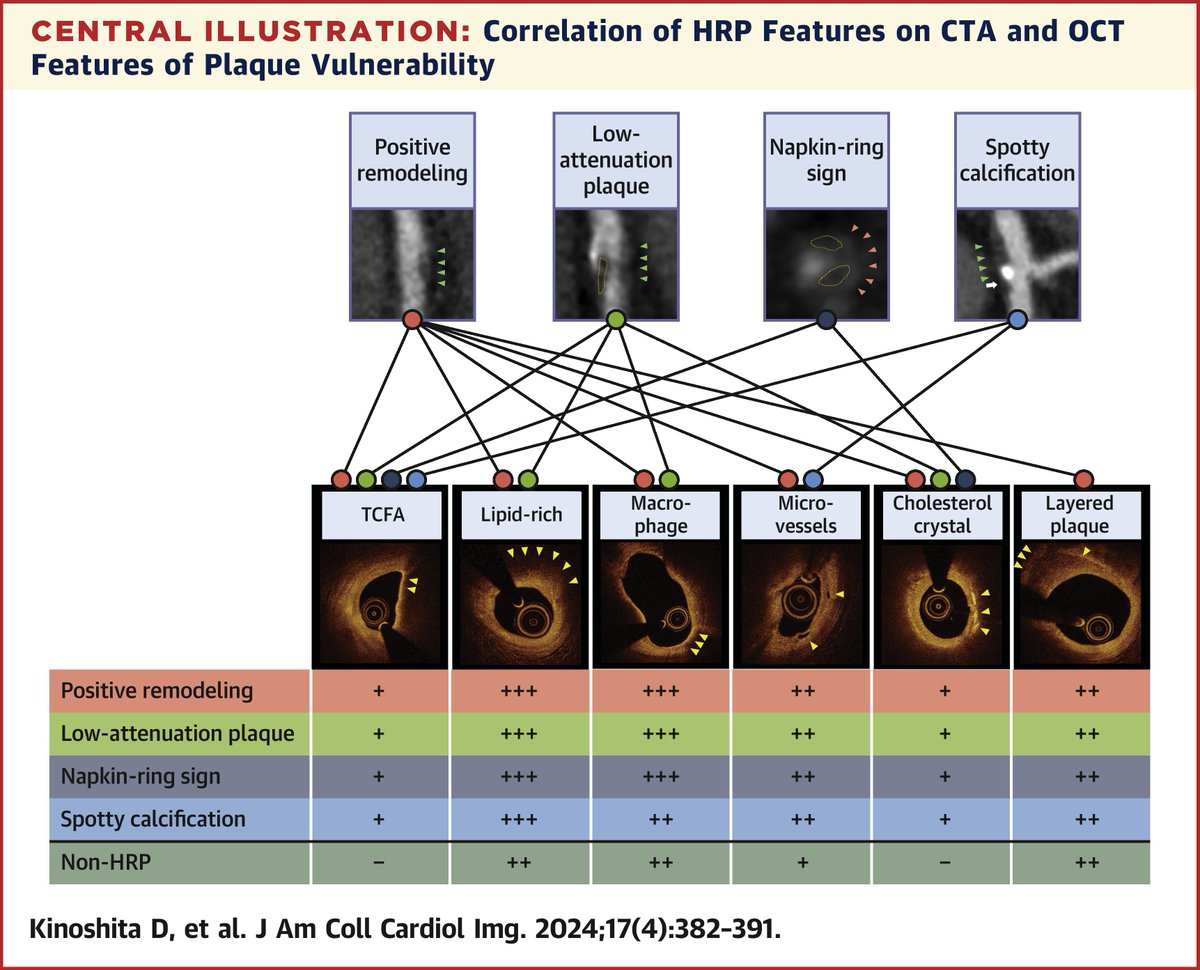
Task: Select the Napkin-ring sign CTA image
Action: (x=826, y=262)
